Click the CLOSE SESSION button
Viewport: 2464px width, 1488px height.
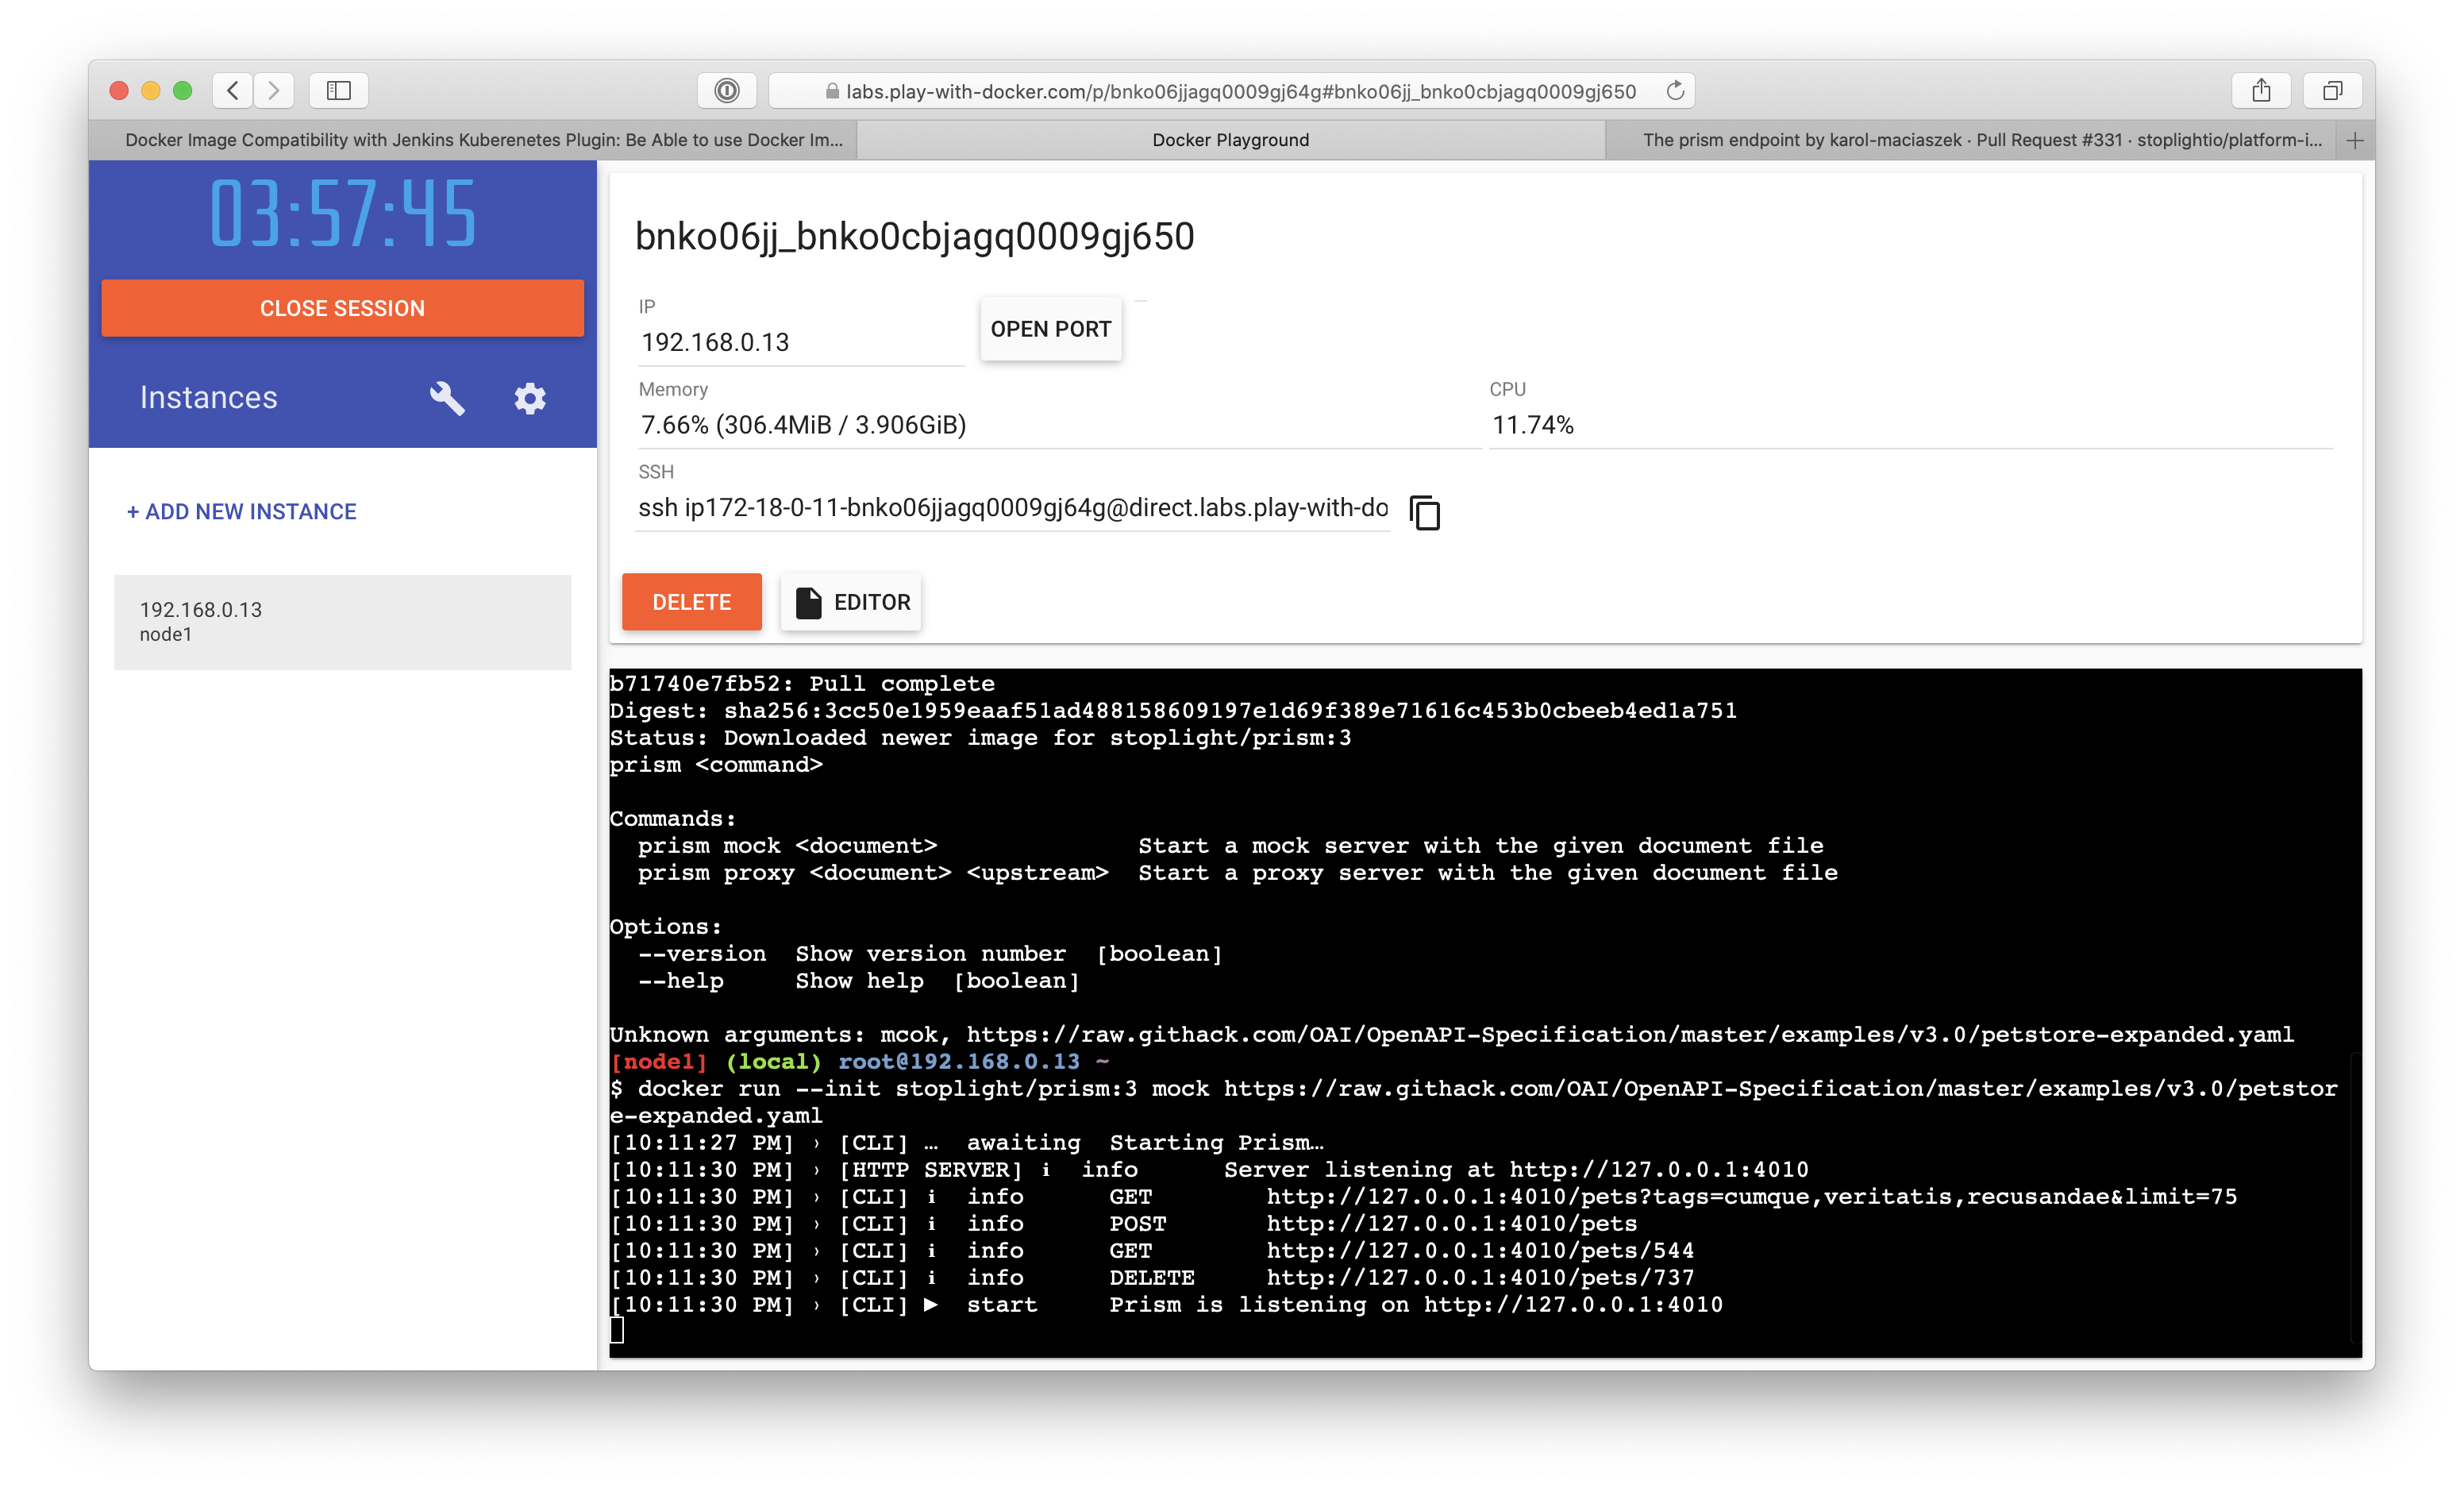click(x=341, y=307)
